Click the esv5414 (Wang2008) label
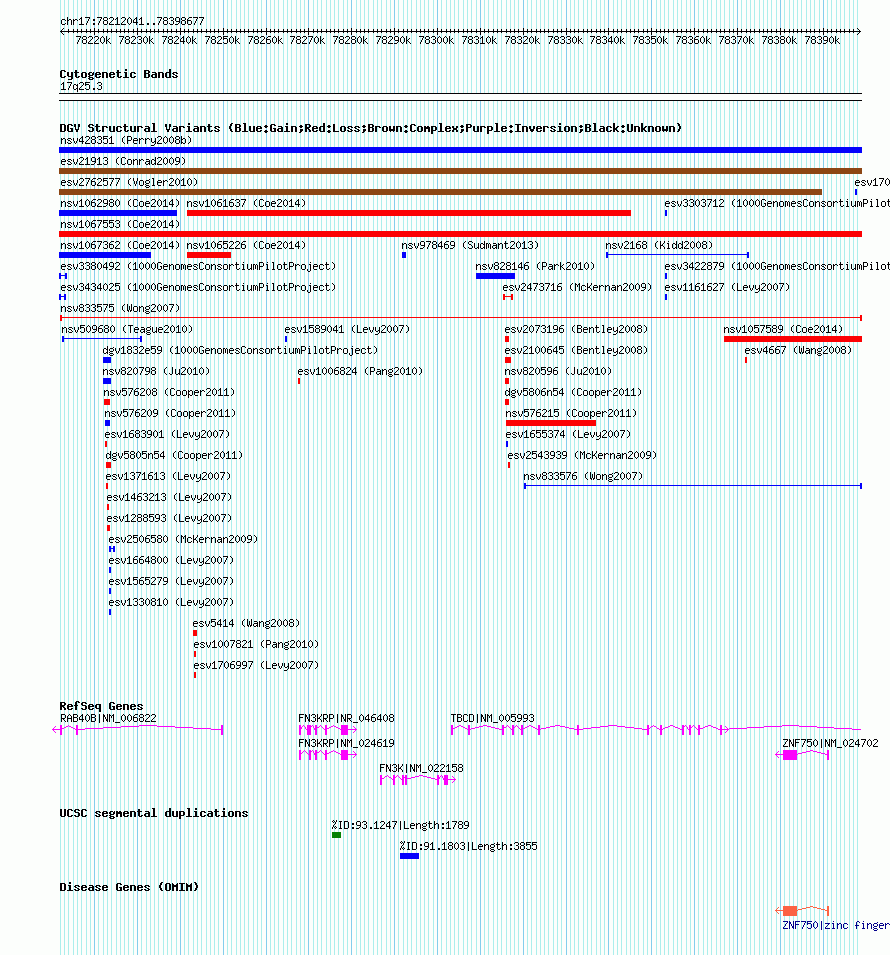890x955 pixels. pyautogui.click(x=246, y=623)
